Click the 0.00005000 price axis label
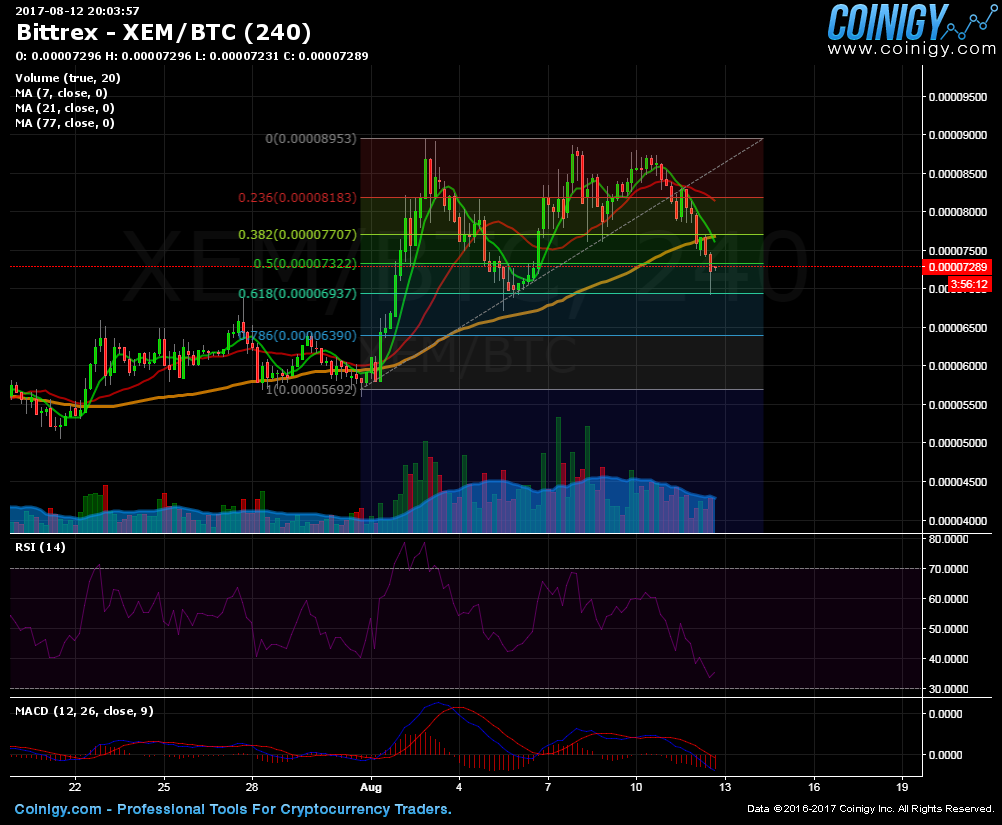1002x825 pixels. click(x=958, y=443)
